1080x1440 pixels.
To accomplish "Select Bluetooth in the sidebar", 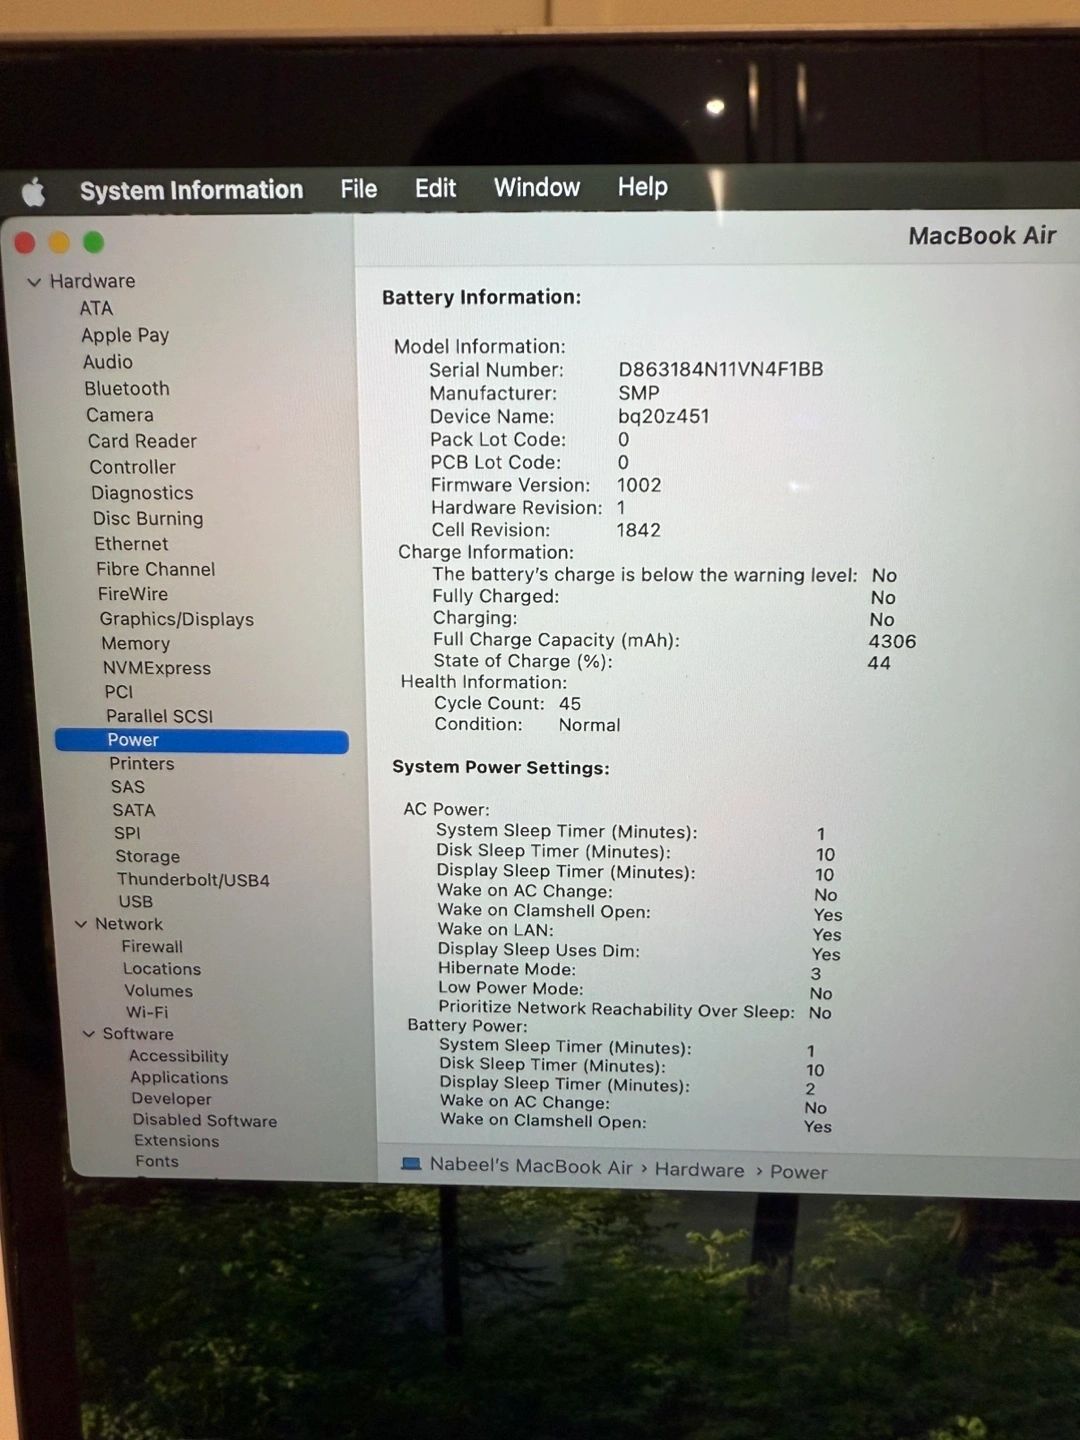I will pyautogui.click(x=126, y=388).
